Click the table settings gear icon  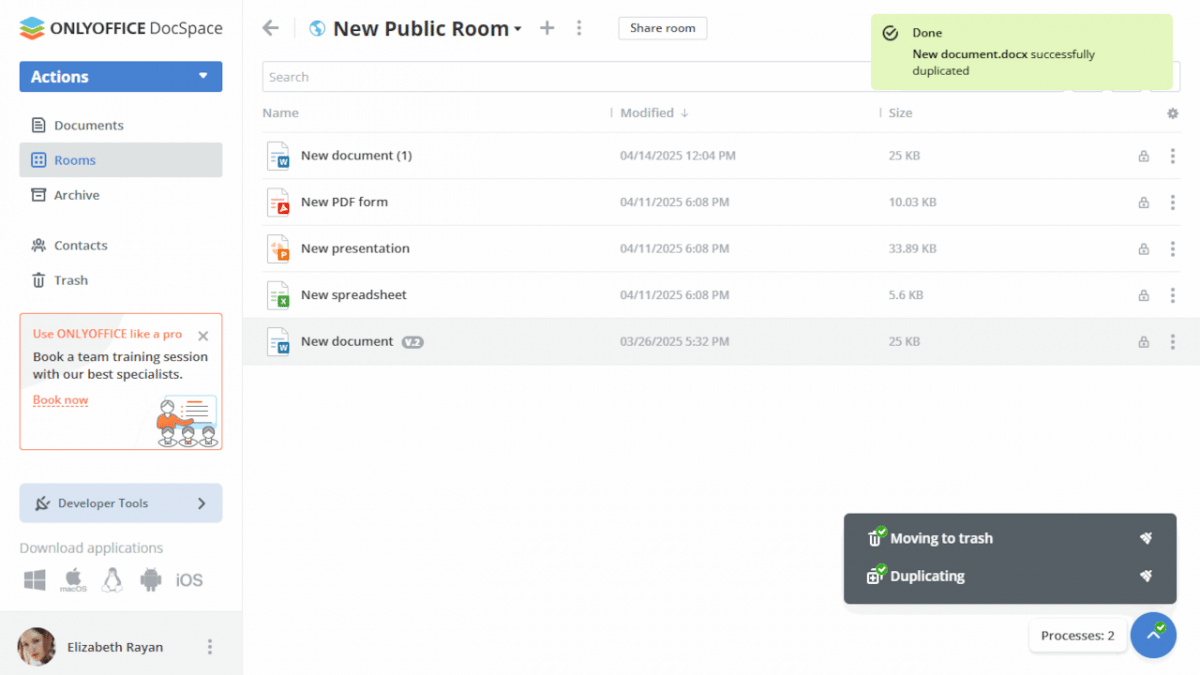click(x=1172, y=113)
